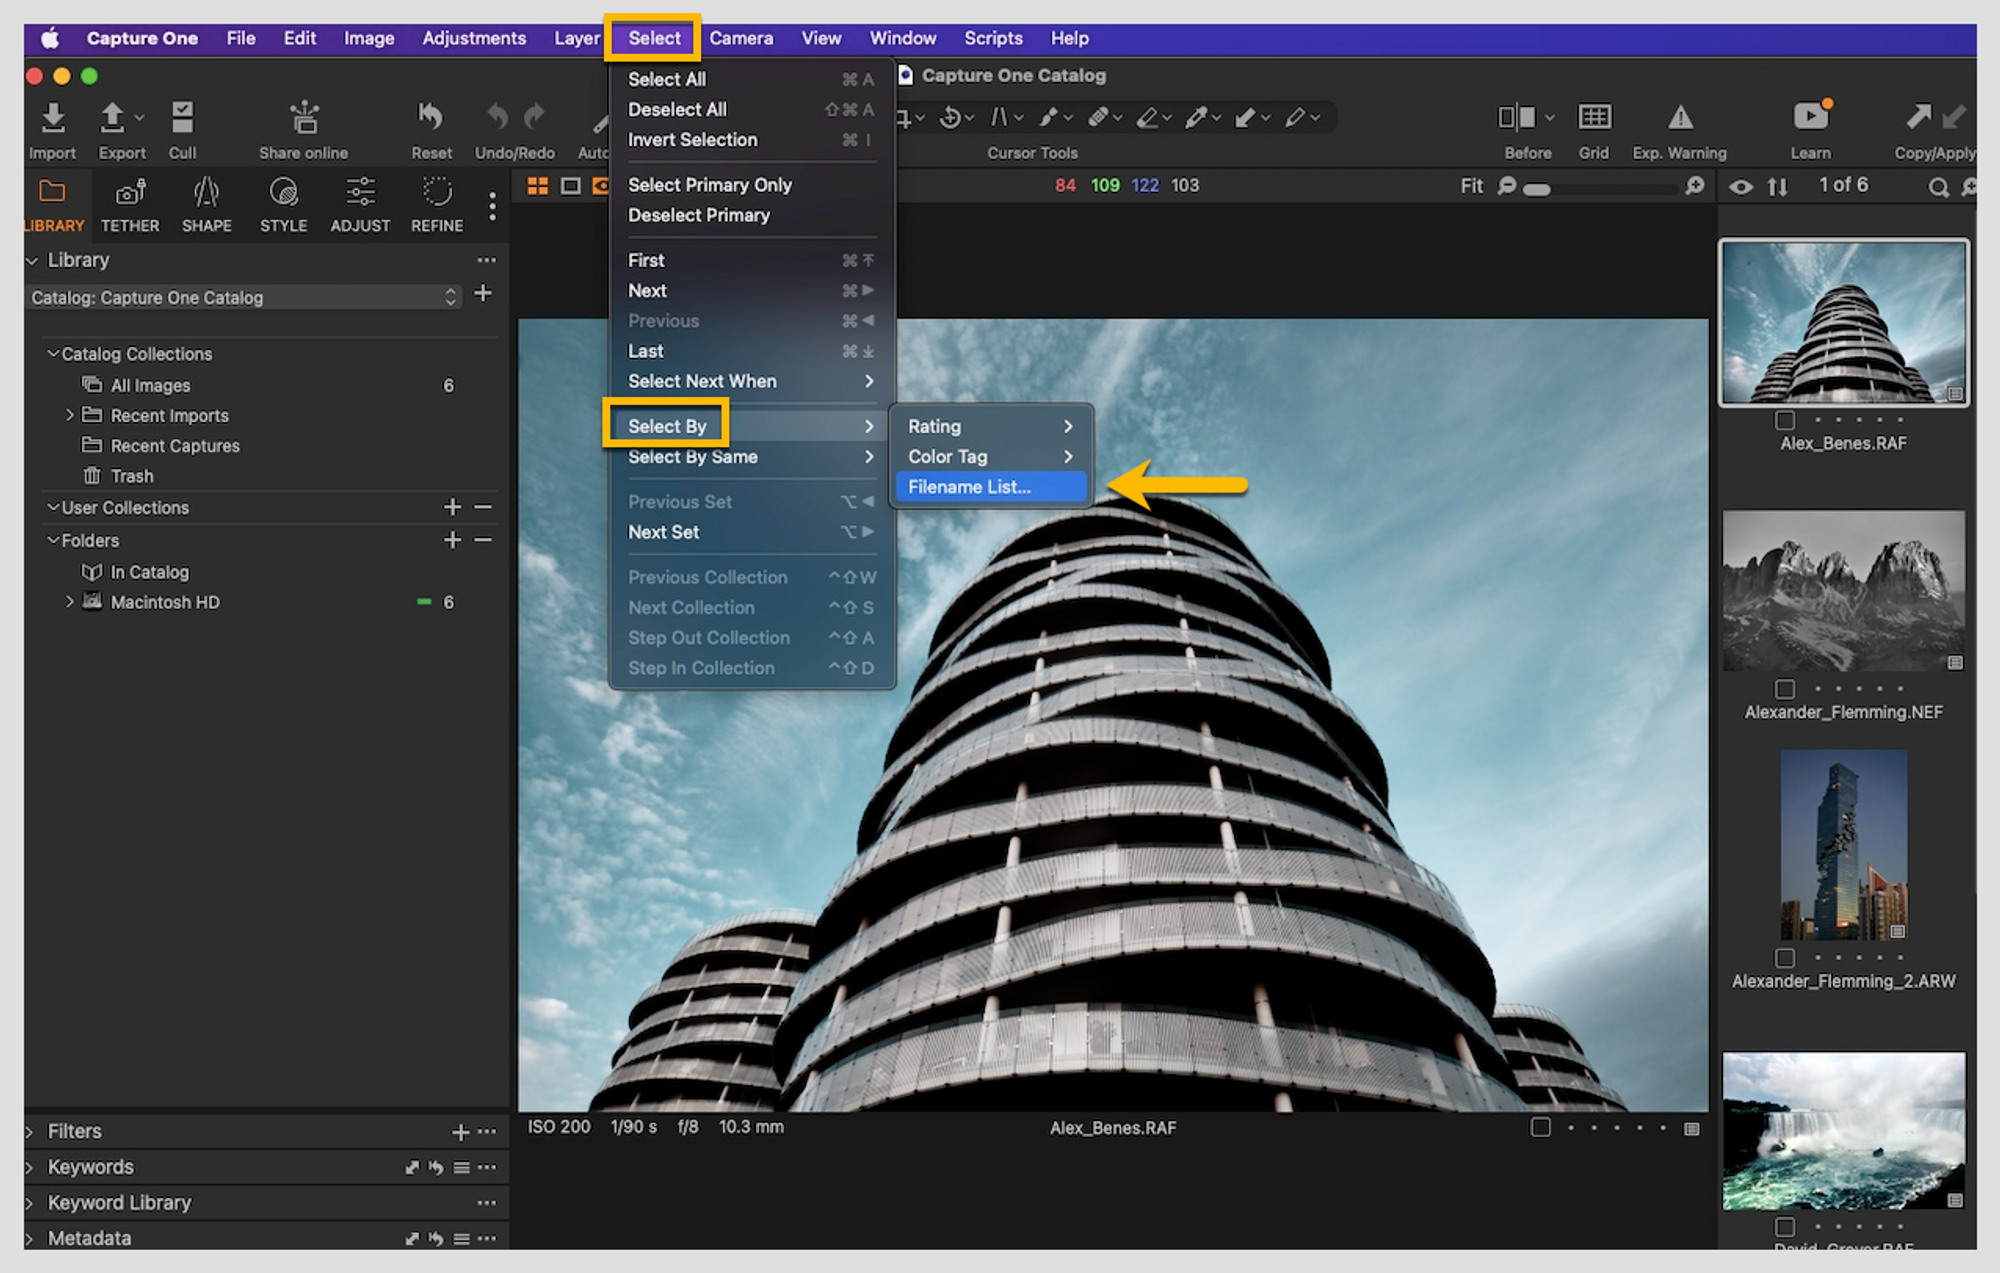The image size is (2000, 1273).
Task: Toggle color tag box below main viewer
Action: 1541,1127
